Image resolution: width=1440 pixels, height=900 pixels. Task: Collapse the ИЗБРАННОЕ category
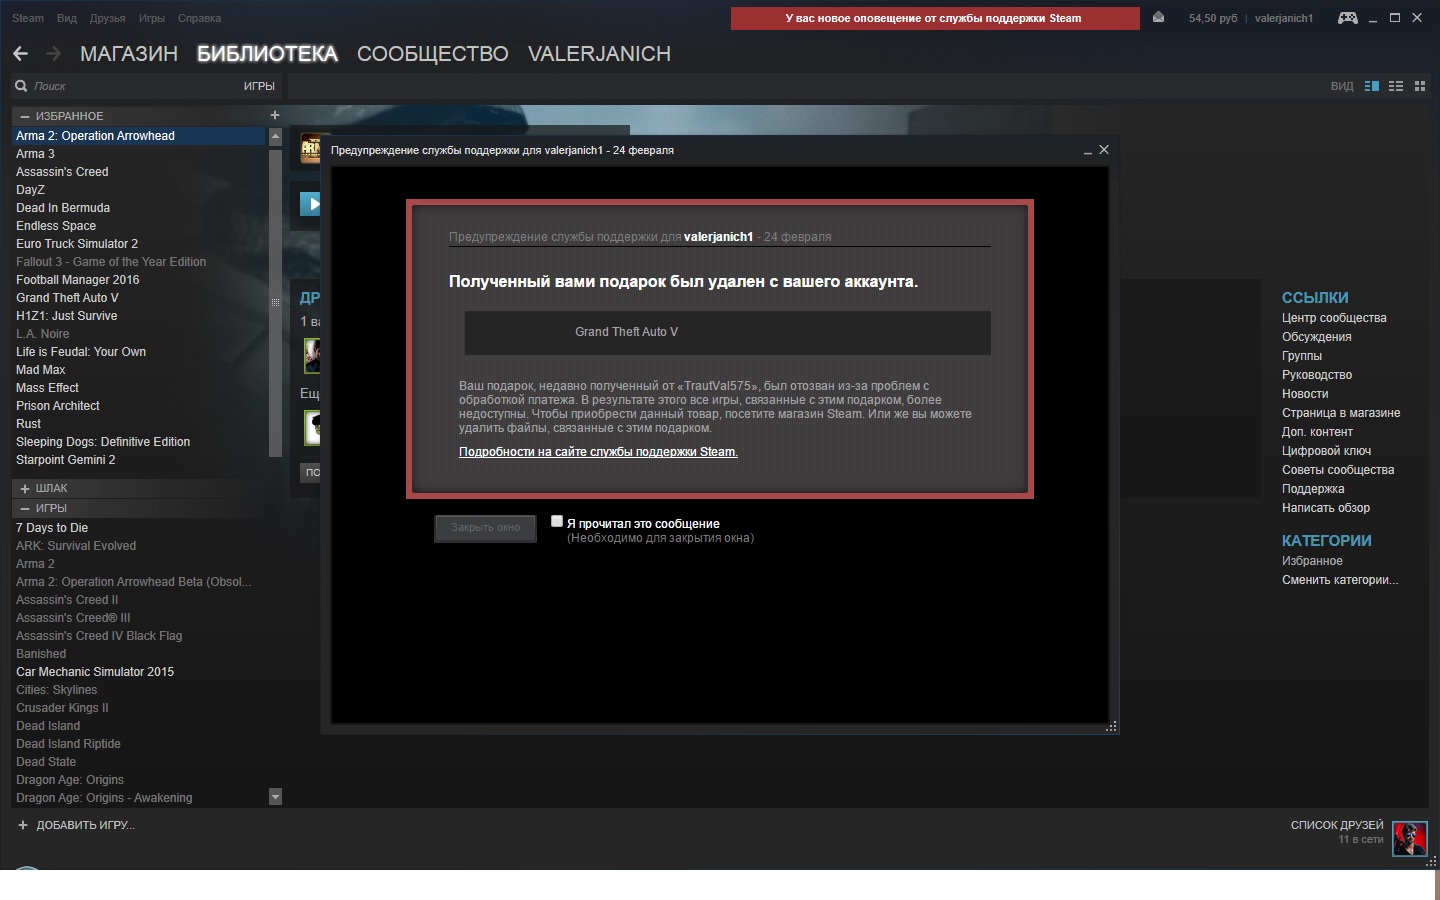[x=26, y=116]
